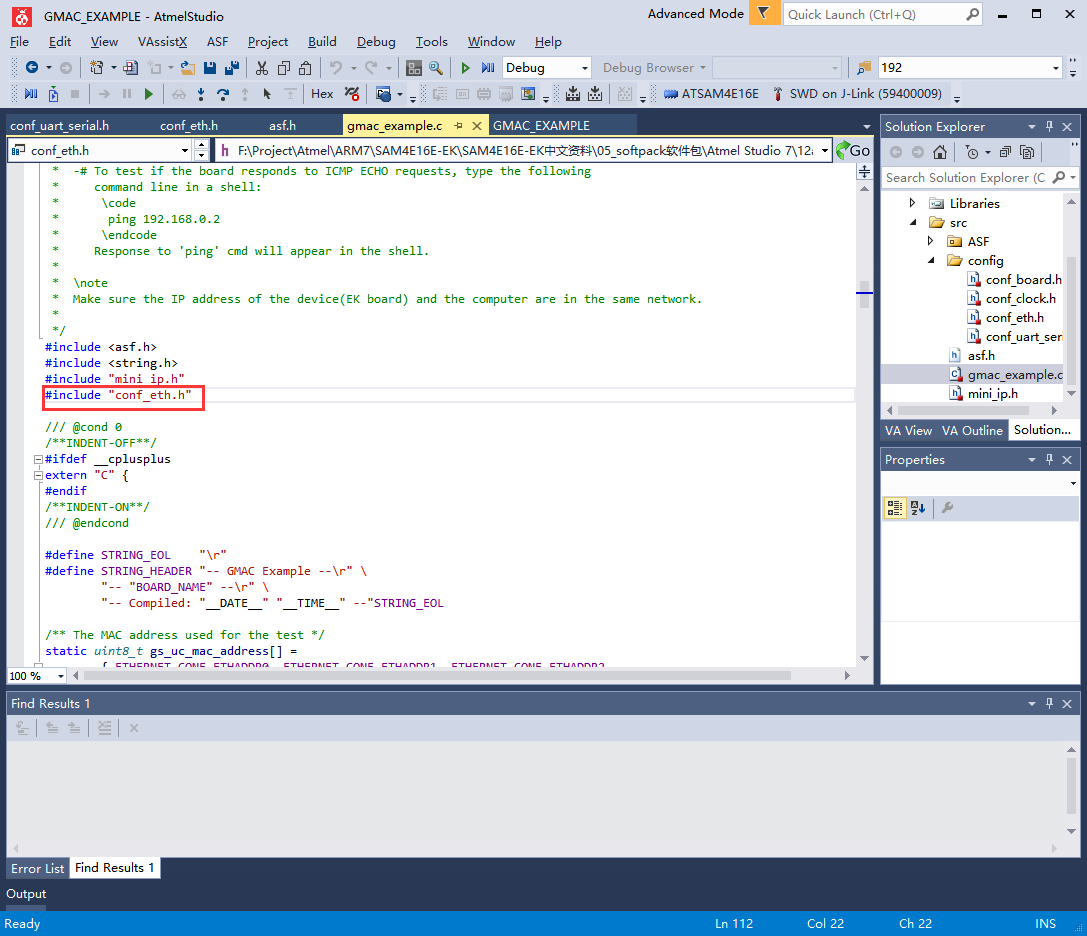This screenshot has height=936, width=1087.
Task: Open the conf_eth.h scope dropdown
Action: [184, 150]
